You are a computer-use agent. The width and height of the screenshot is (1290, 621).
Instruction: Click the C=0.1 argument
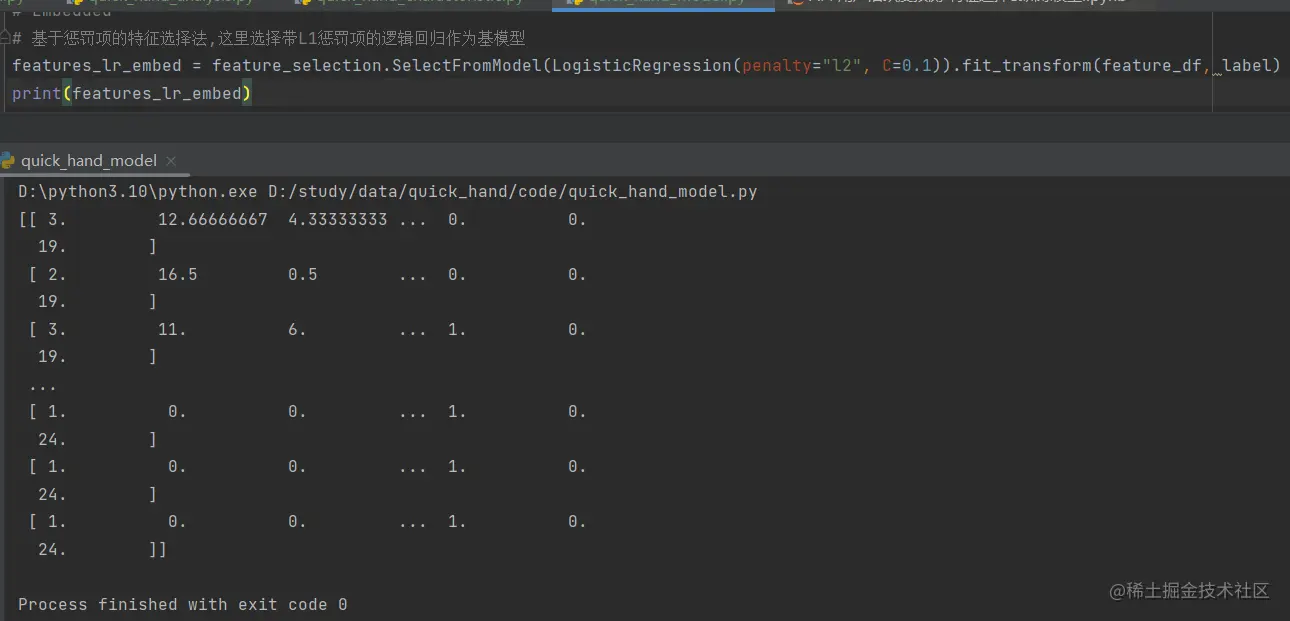point(906,66)
